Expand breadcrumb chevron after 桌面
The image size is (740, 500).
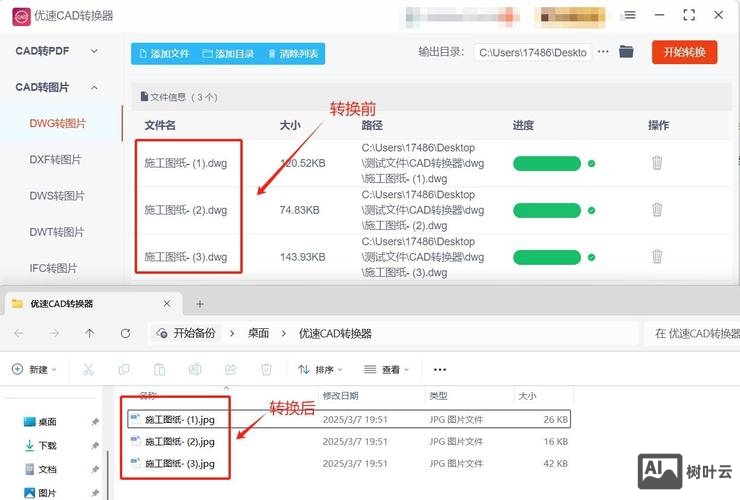coord(284,333)
